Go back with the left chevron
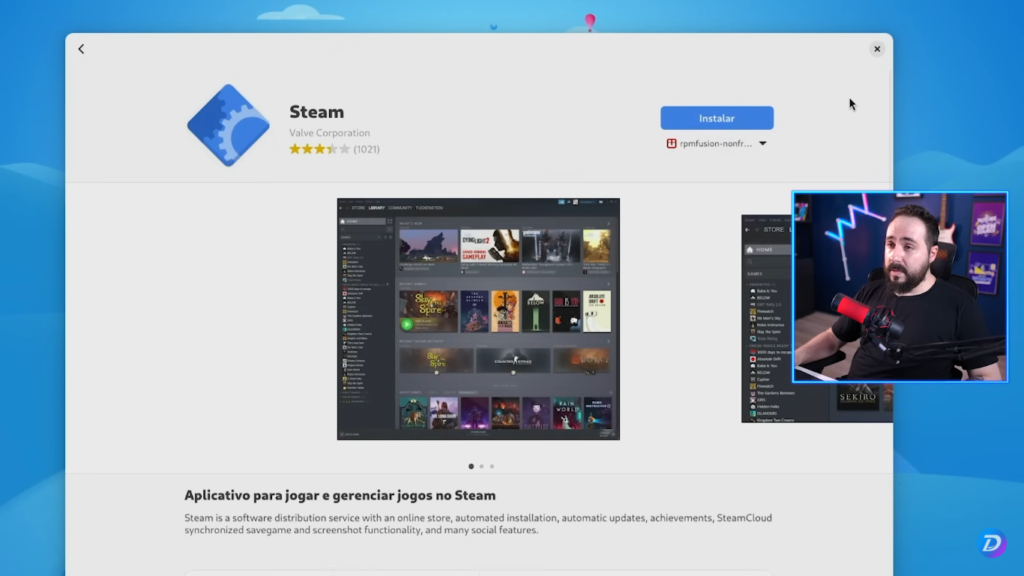Viewport: 1024px width, 576px height. pos(81,49)
